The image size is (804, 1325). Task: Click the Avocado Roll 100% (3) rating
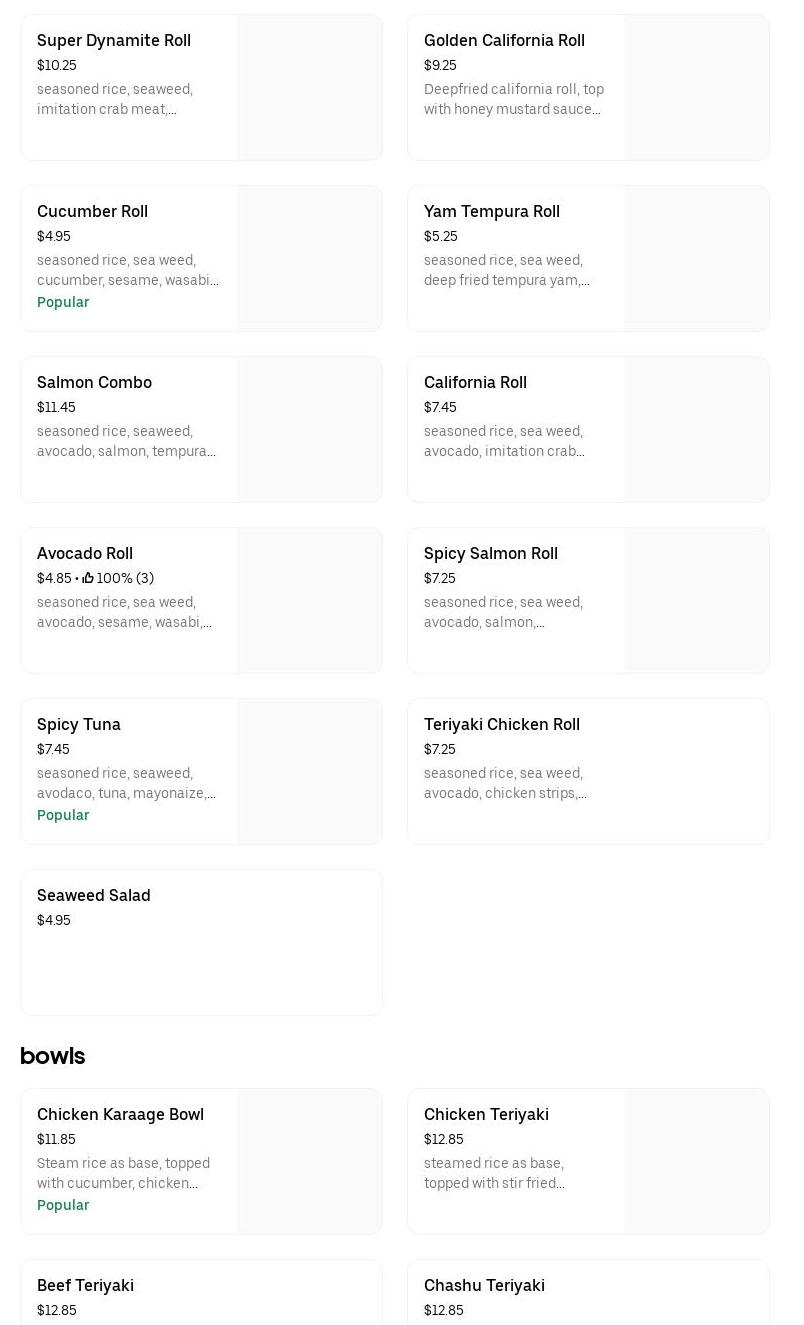(x=125, y=578)
